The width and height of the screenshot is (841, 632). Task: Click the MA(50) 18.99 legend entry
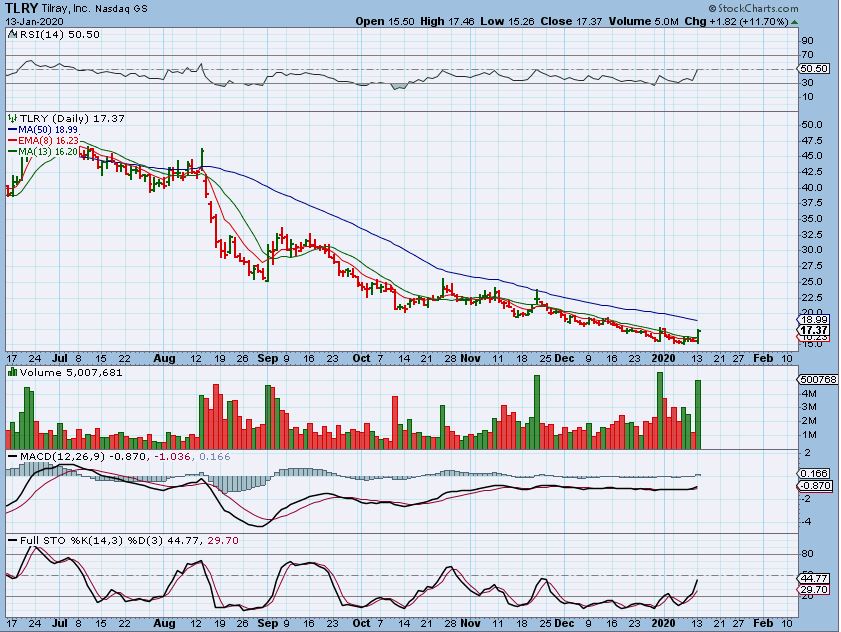(43, 130)
